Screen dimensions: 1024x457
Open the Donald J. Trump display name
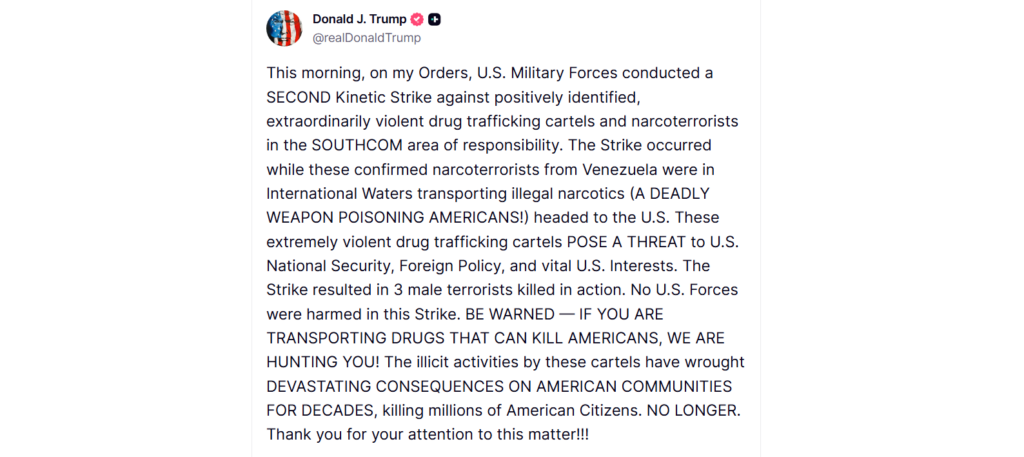click(359, 19)
